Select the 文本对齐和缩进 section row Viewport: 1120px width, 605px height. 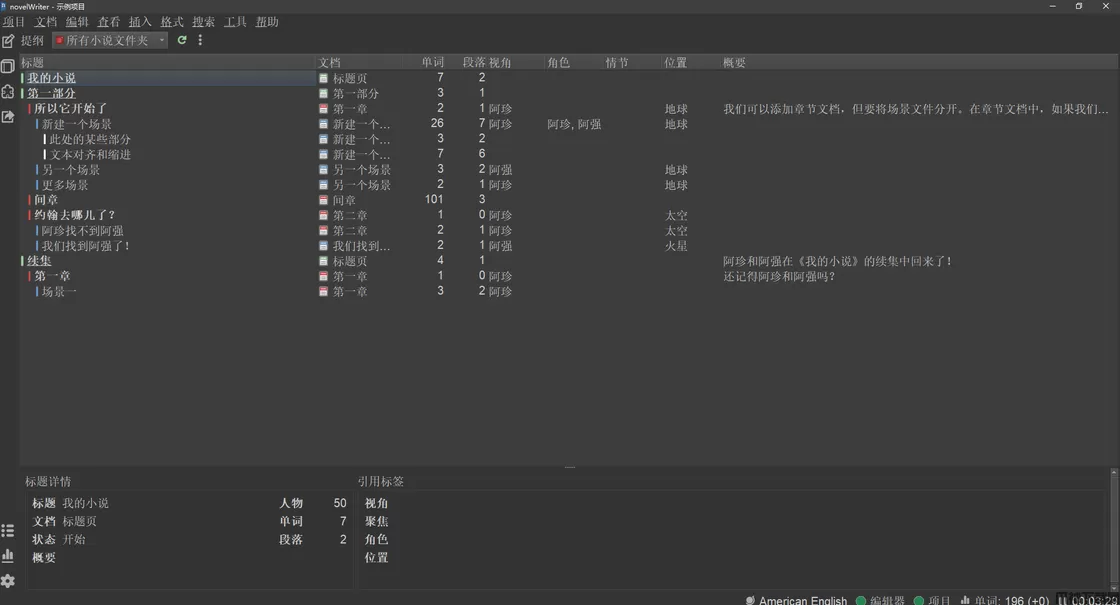pyautogui.click(x=90, y=154)
